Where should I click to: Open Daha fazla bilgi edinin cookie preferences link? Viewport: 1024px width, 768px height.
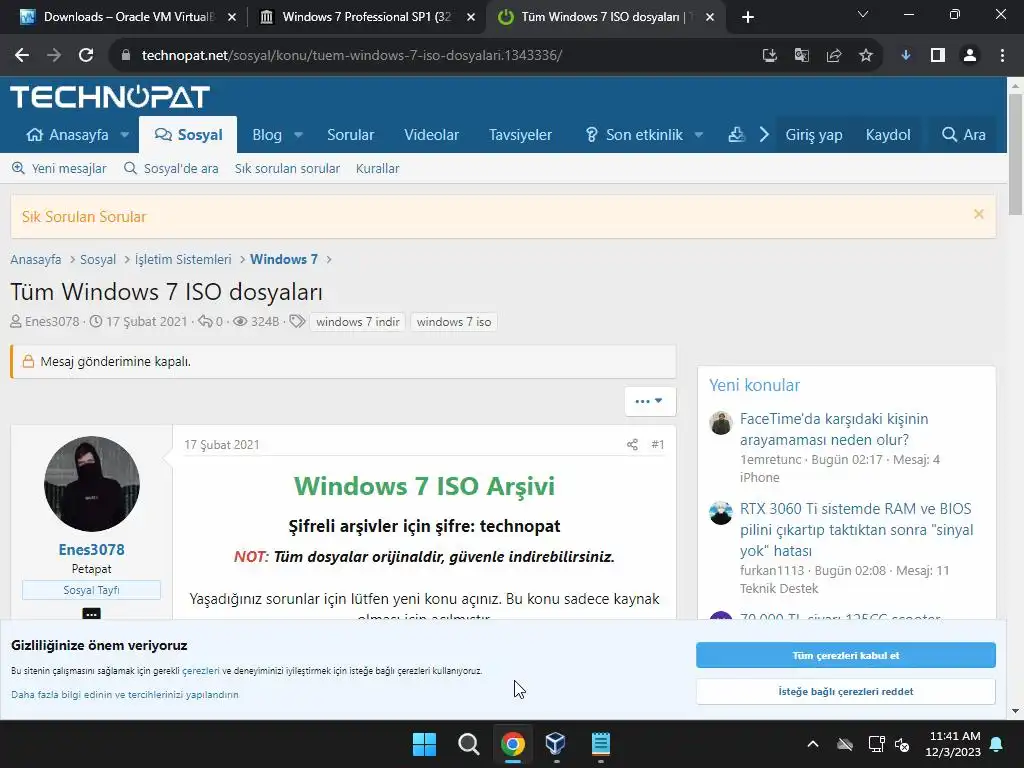click(x=125, y=695)
